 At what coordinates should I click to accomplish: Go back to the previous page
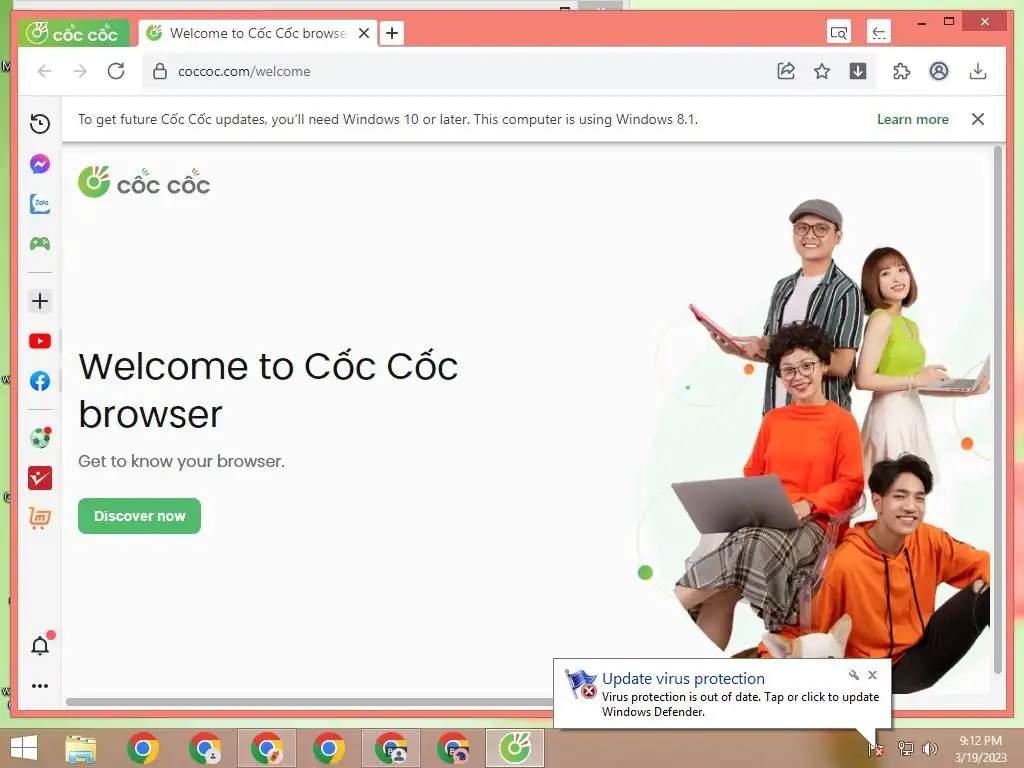(44, 71)
